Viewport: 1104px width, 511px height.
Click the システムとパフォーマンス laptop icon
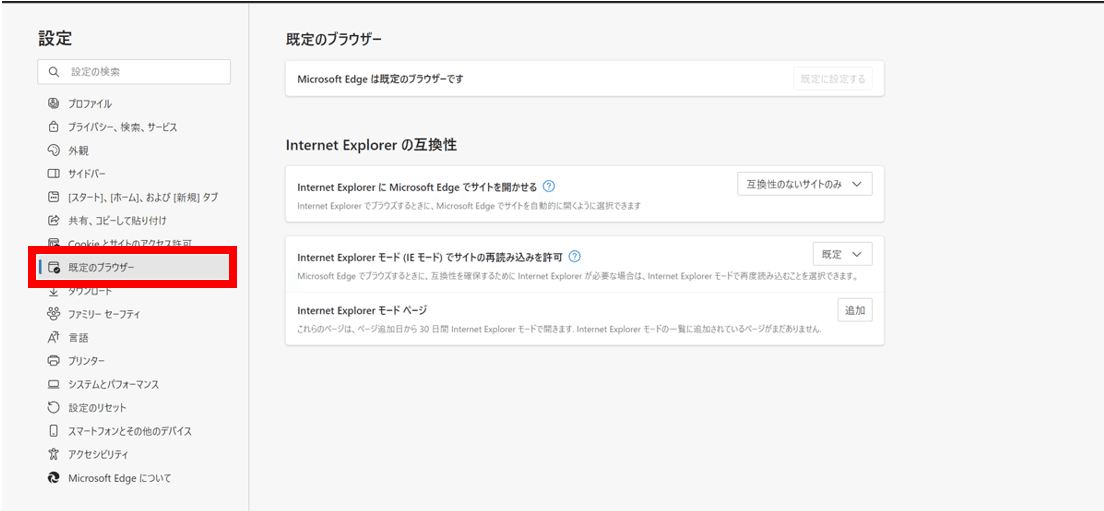(x=53, y=385)
